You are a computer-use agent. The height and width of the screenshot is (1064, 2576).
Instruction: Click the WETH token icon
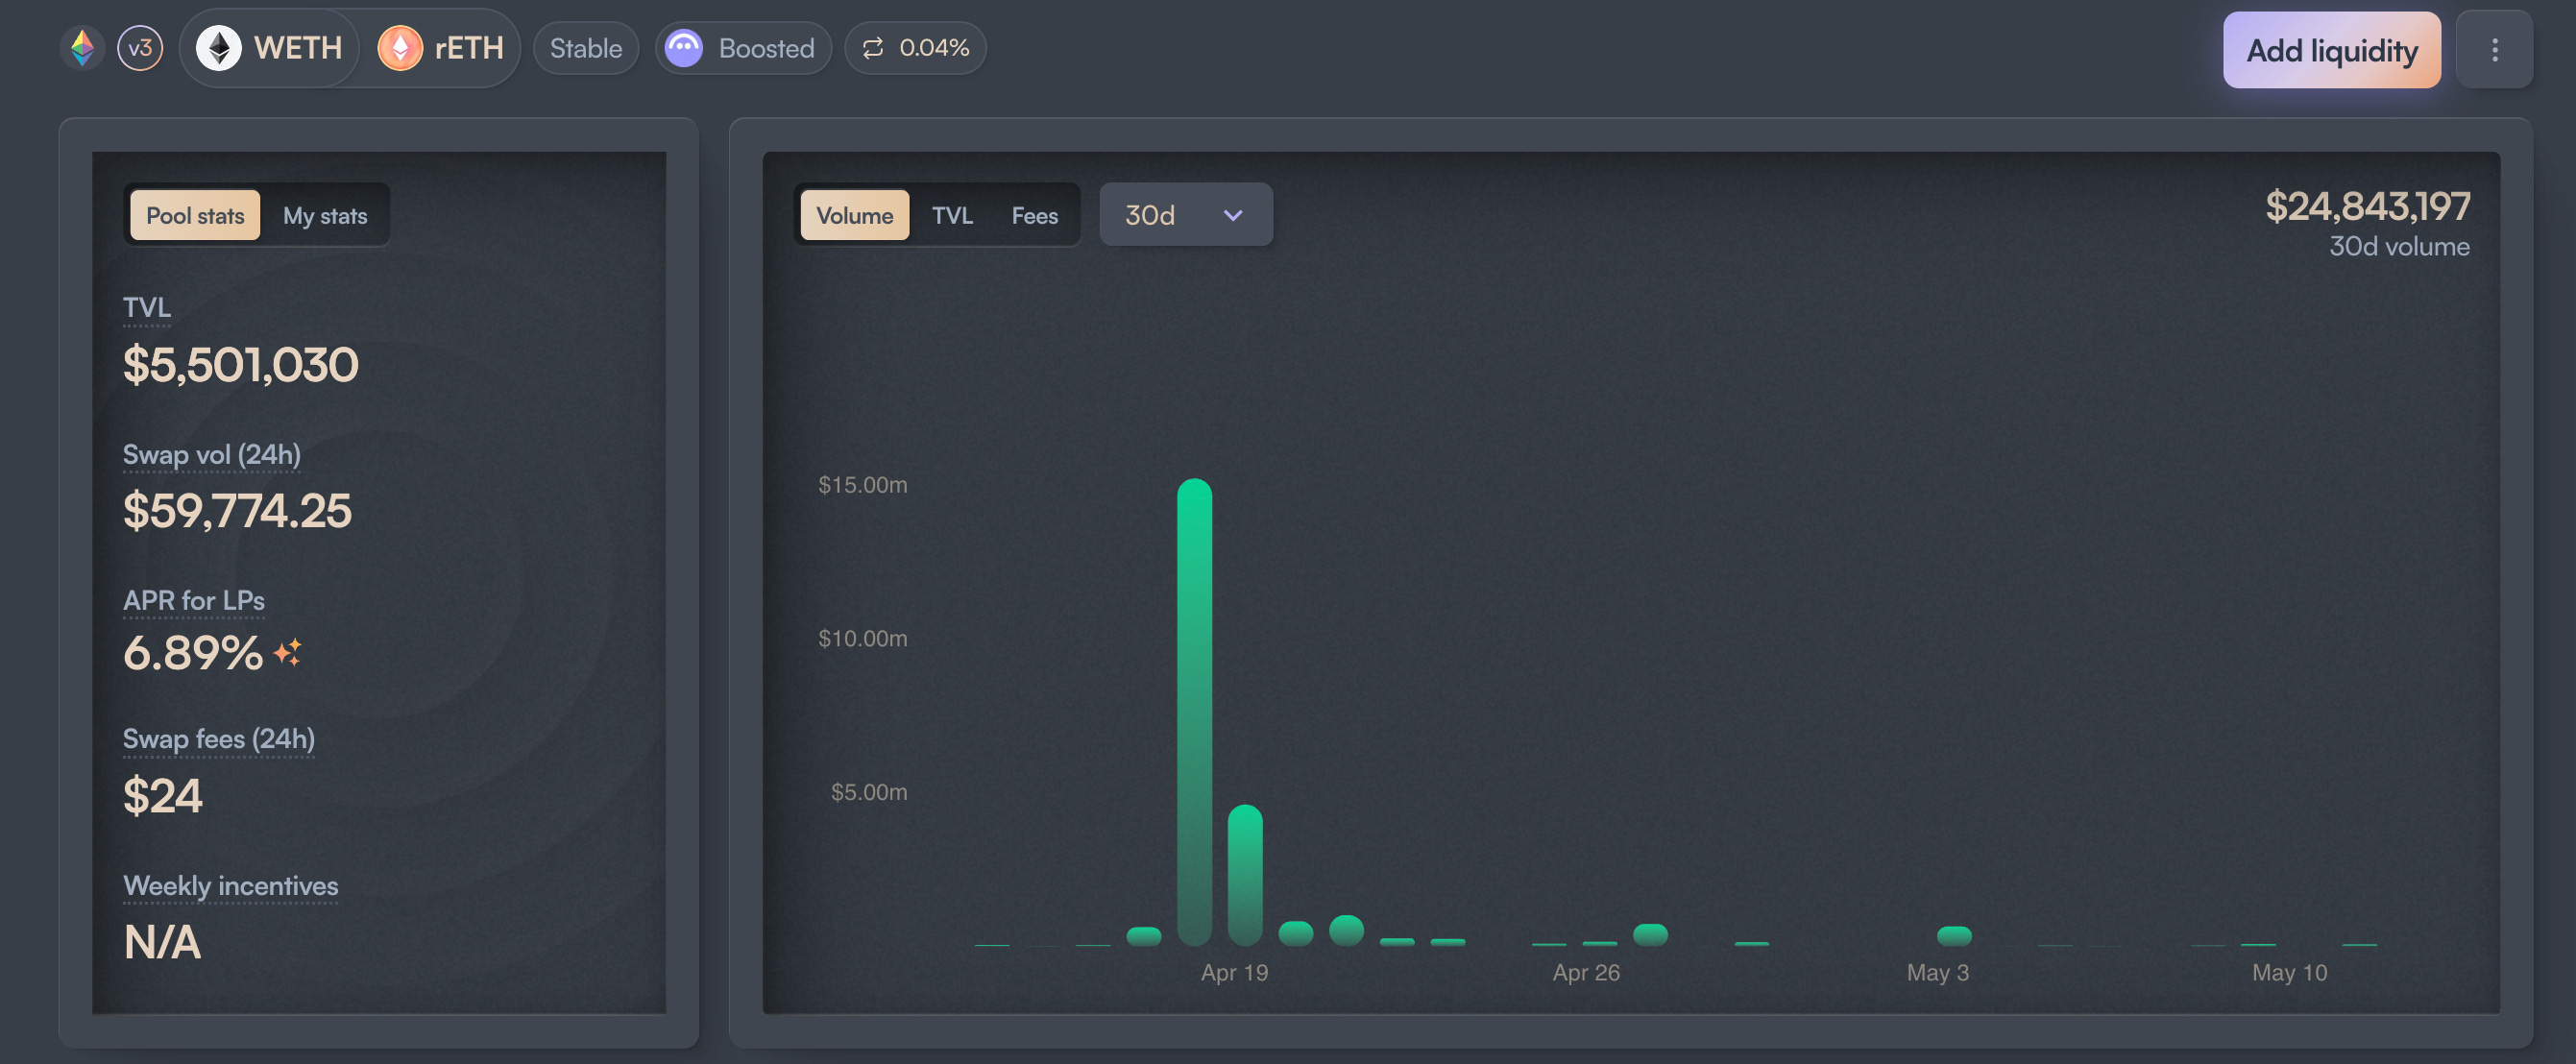218,48
